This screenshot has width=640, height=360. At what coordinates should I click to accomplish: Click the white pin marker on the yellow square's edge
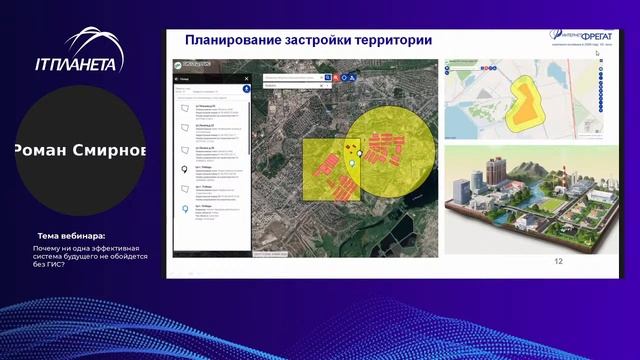360,153
